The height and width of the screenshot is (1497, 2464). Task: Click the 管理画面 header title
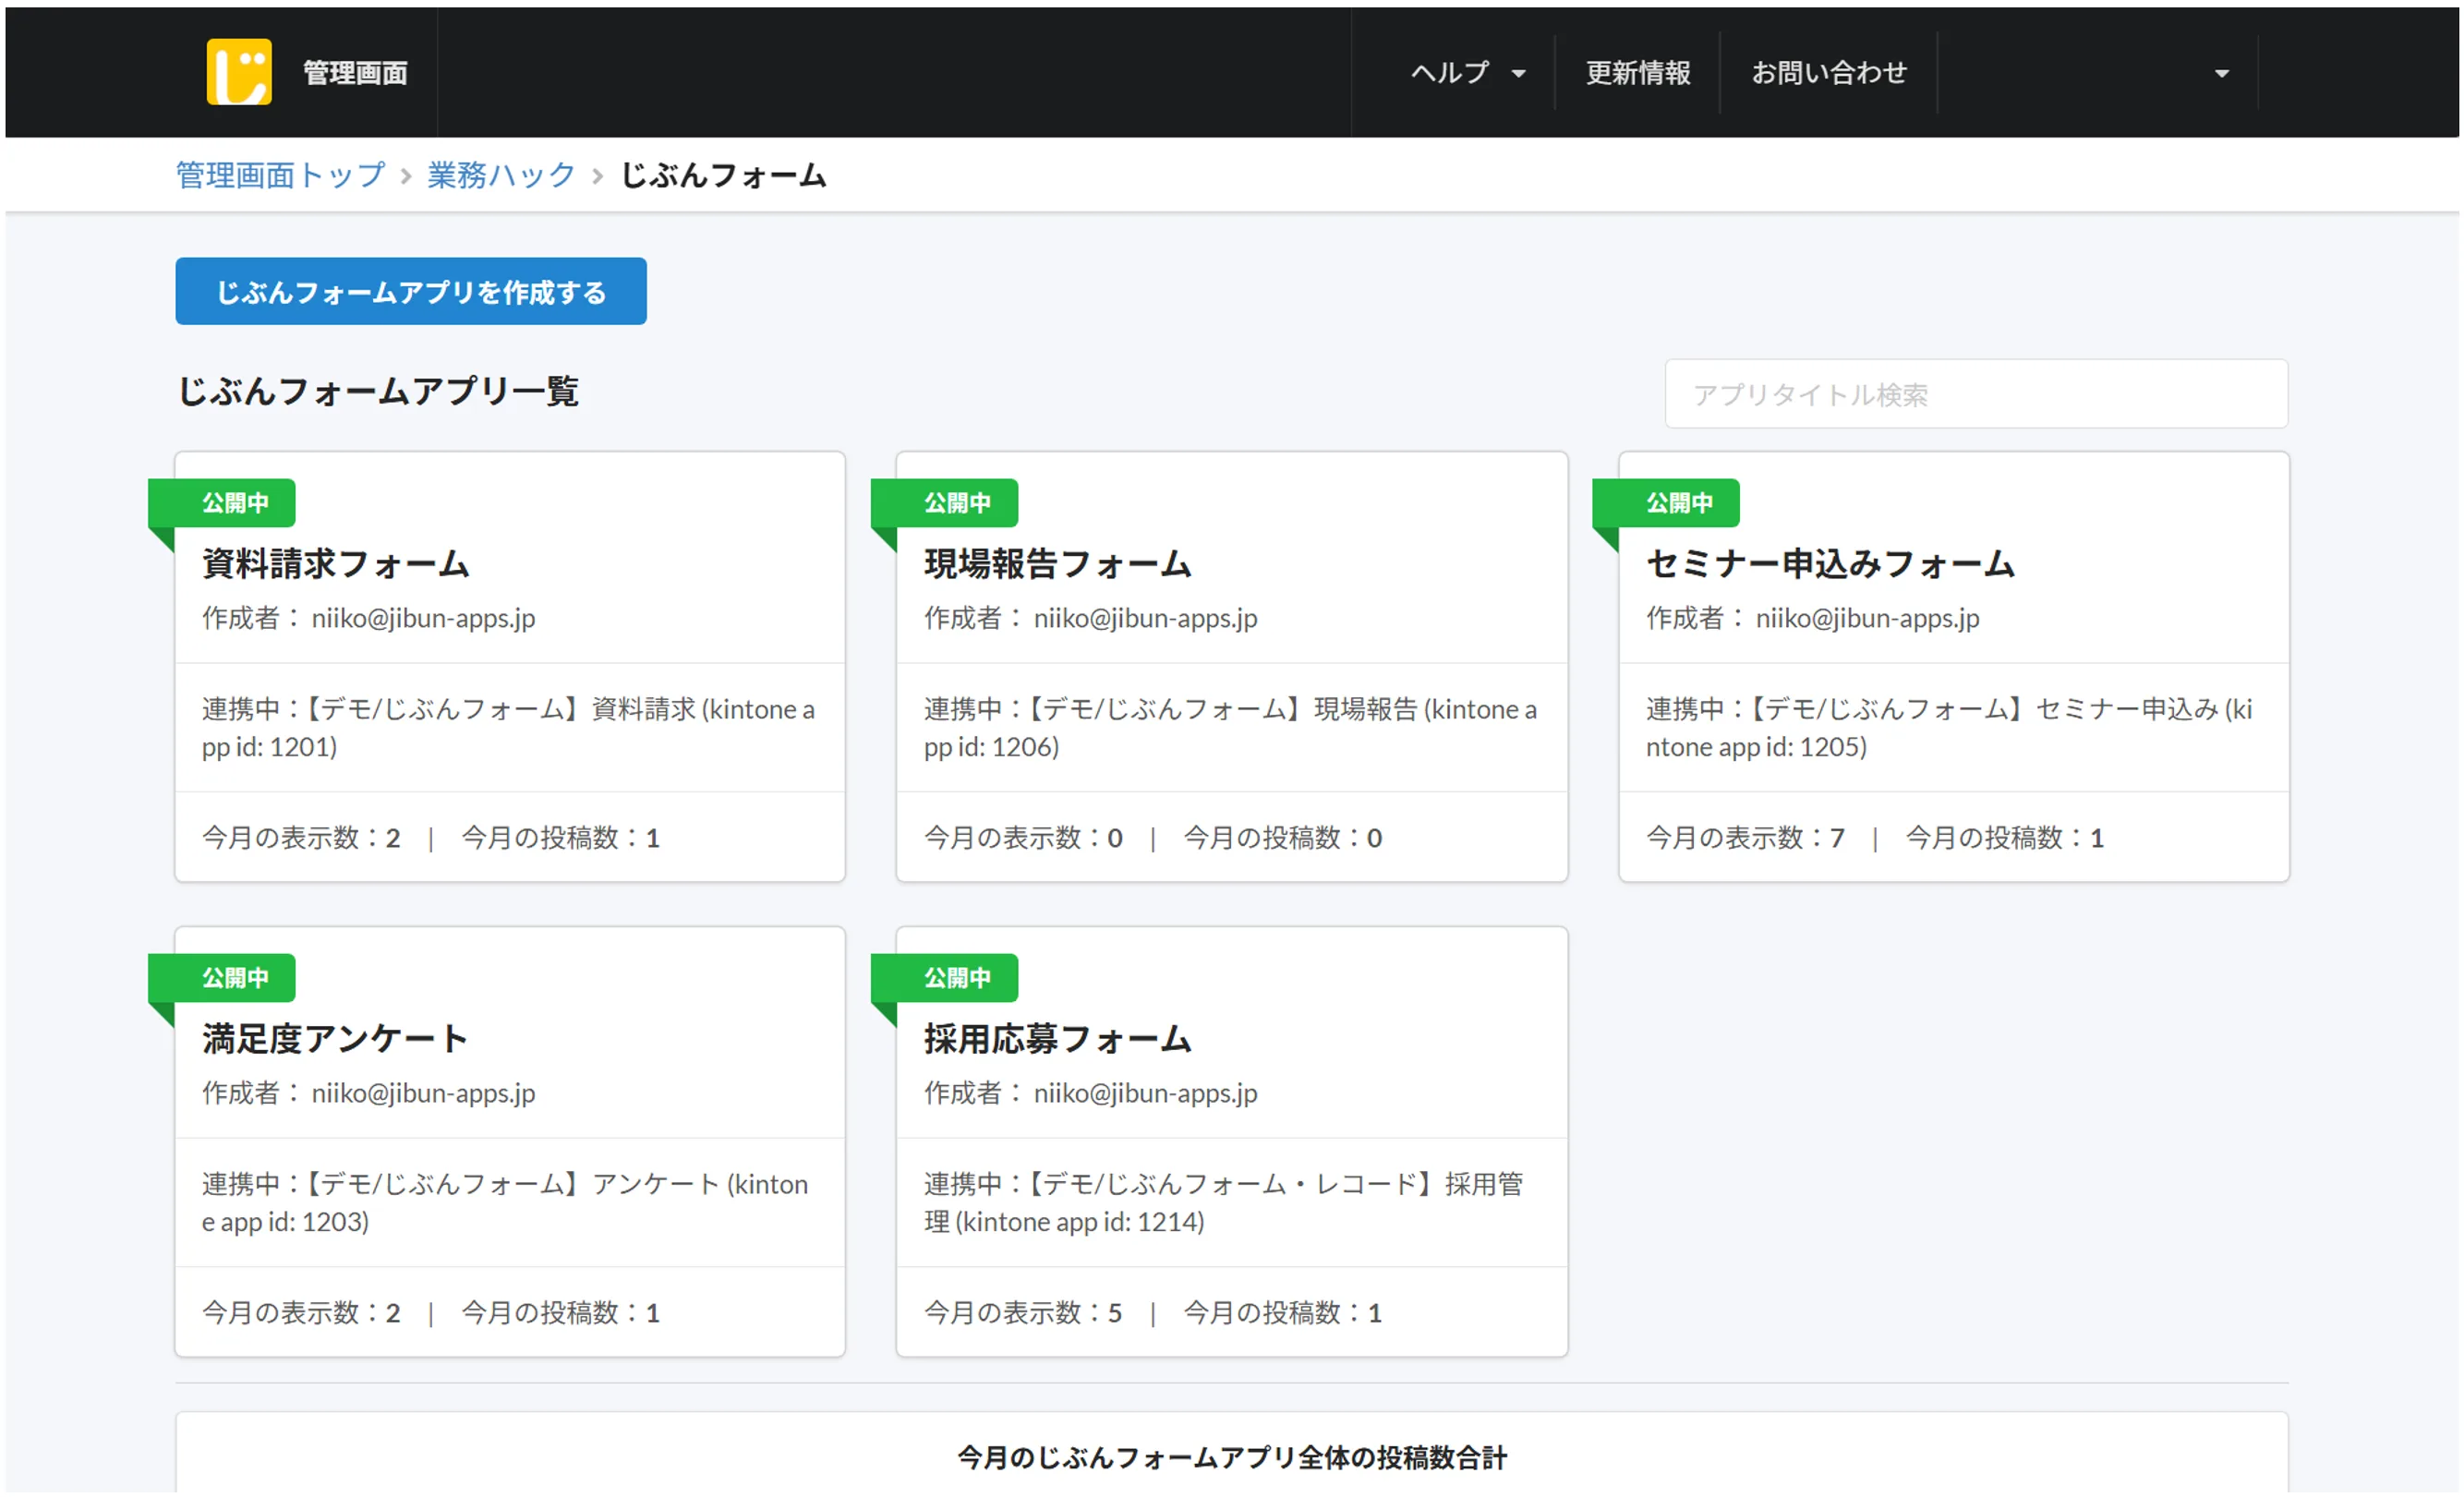click(355, 73)
